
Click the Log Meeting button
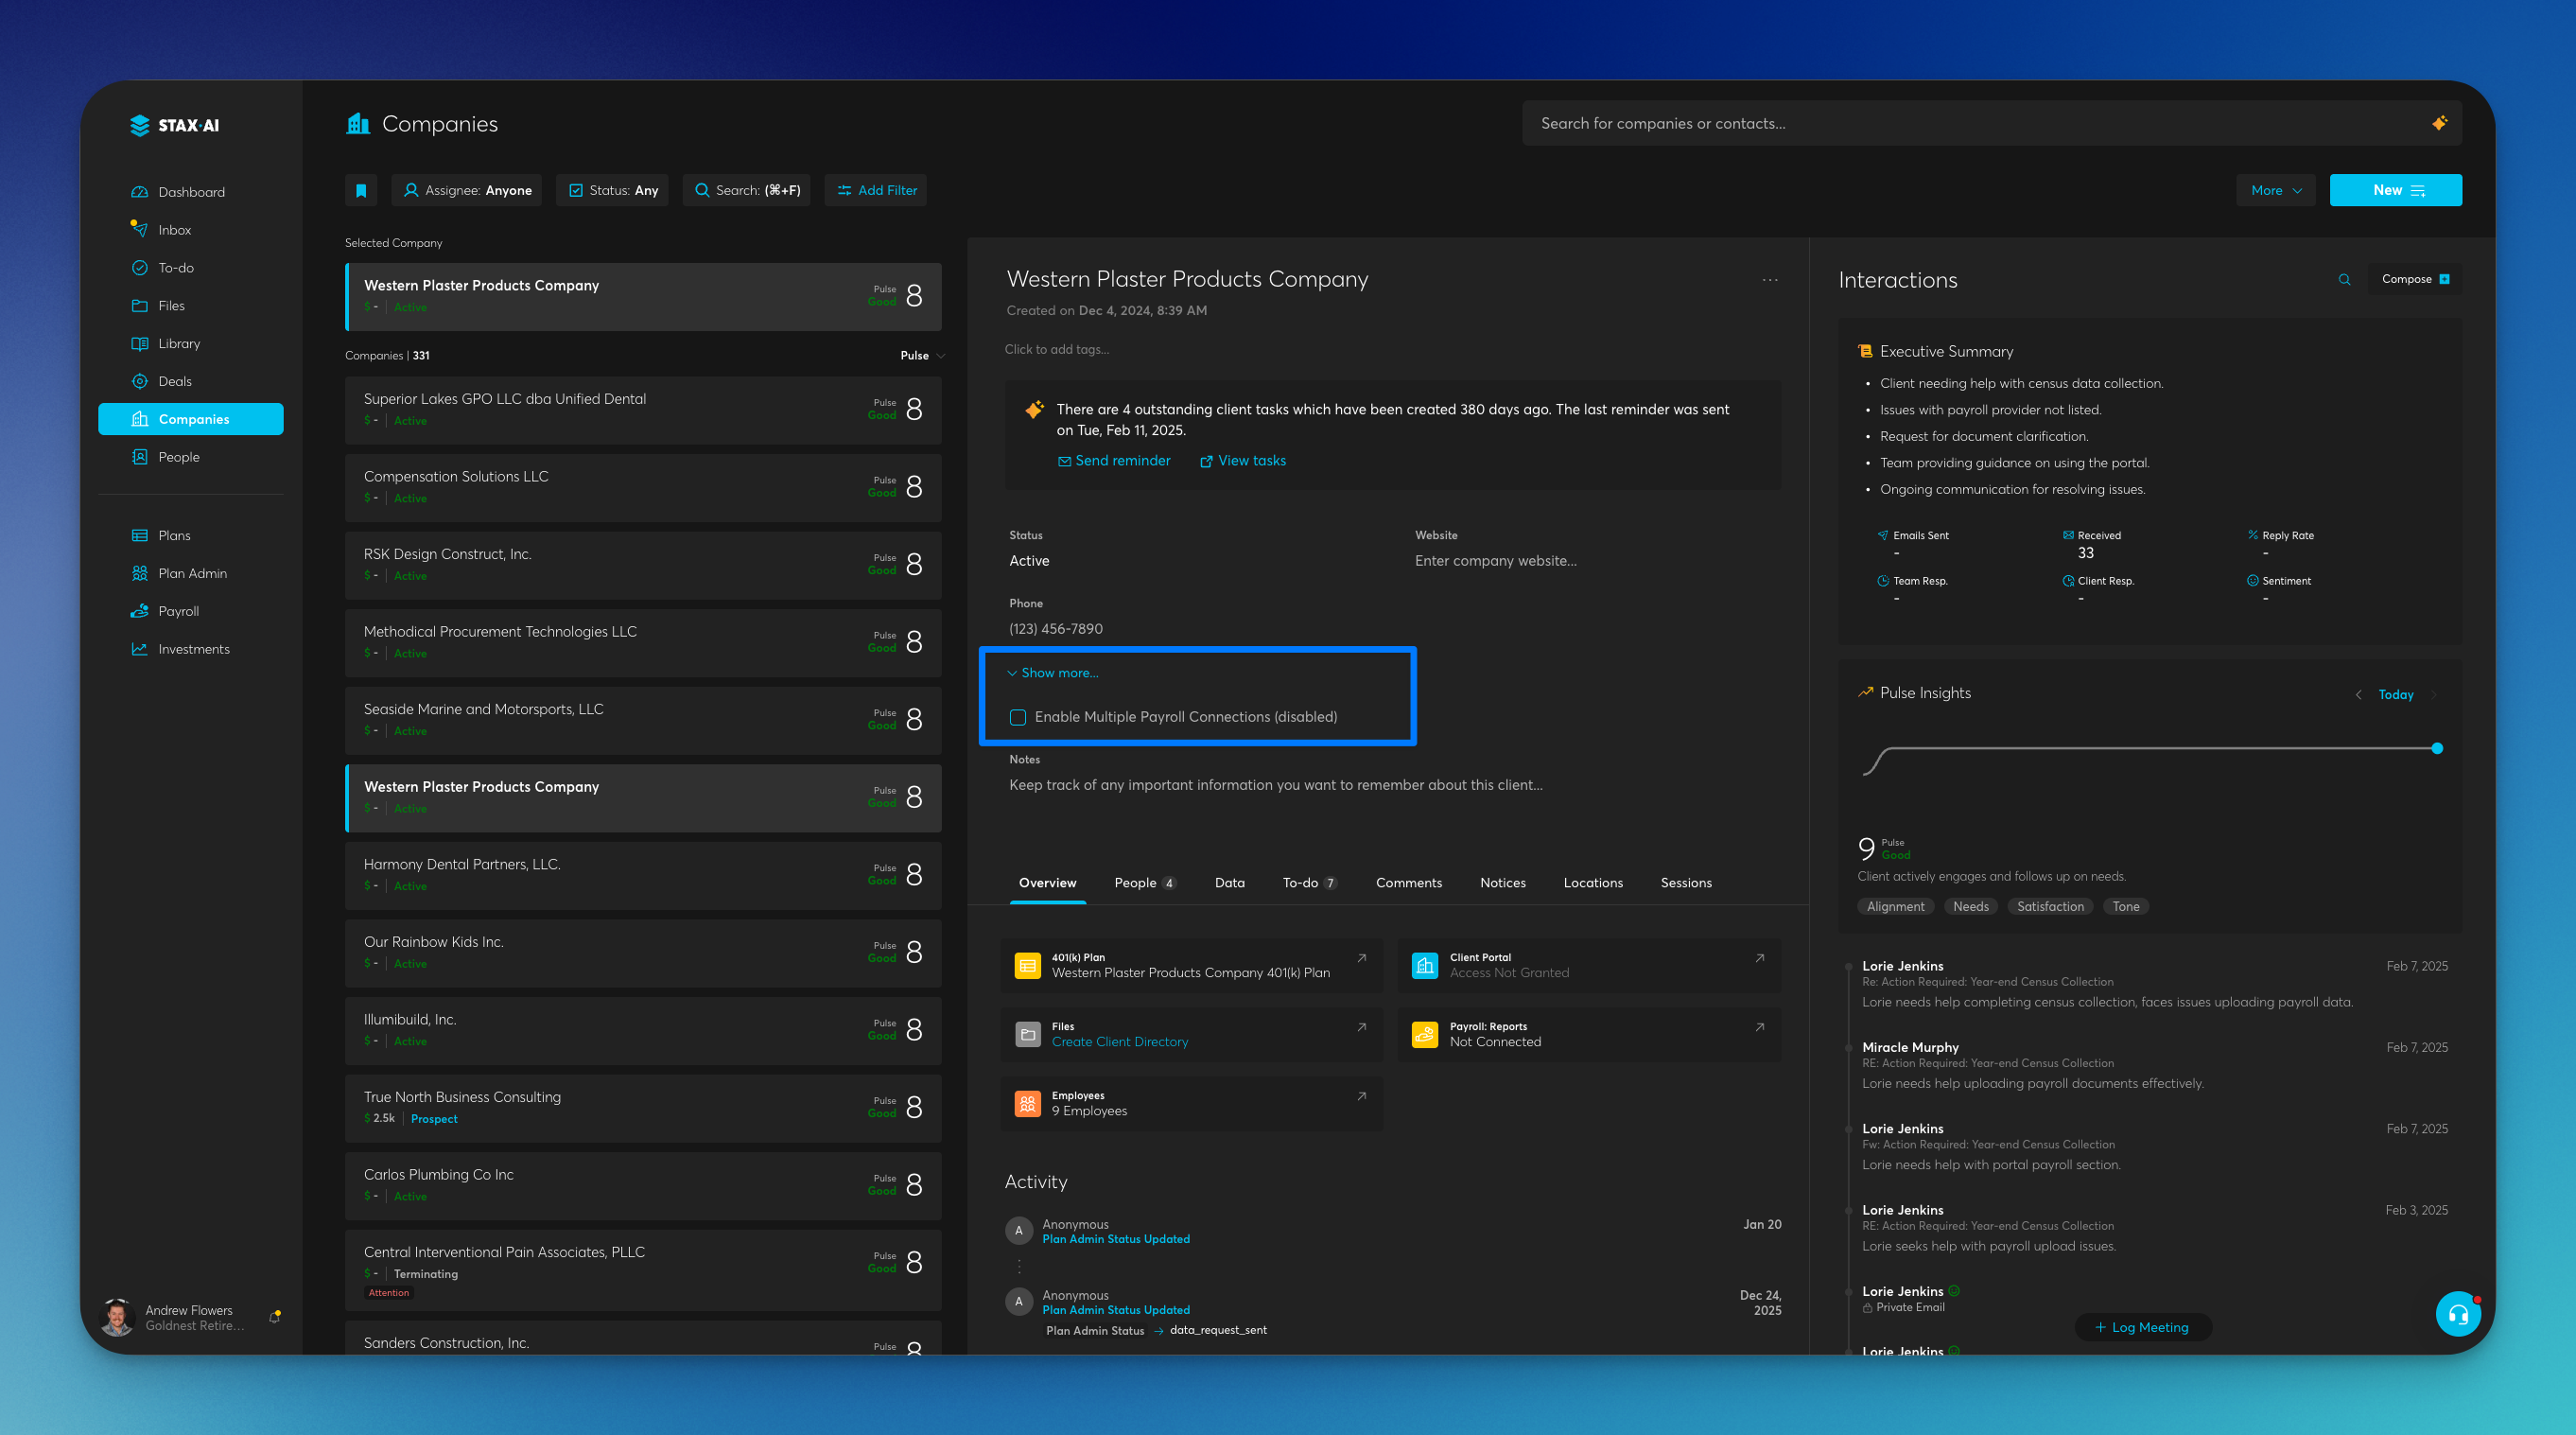(x=2142, y=1327)
